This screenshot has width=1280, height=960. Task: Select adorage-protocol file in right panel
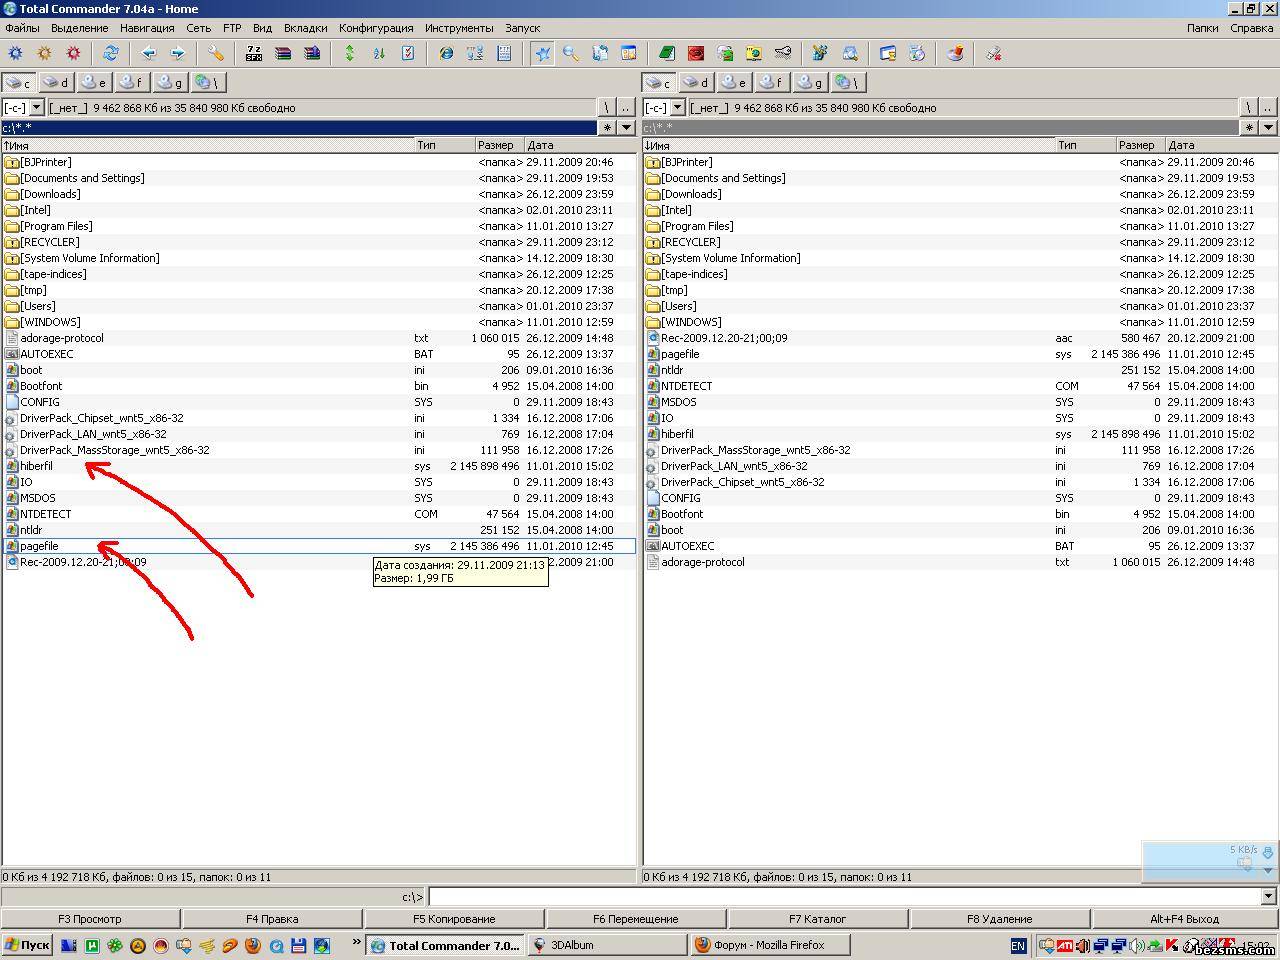[960, 562]
